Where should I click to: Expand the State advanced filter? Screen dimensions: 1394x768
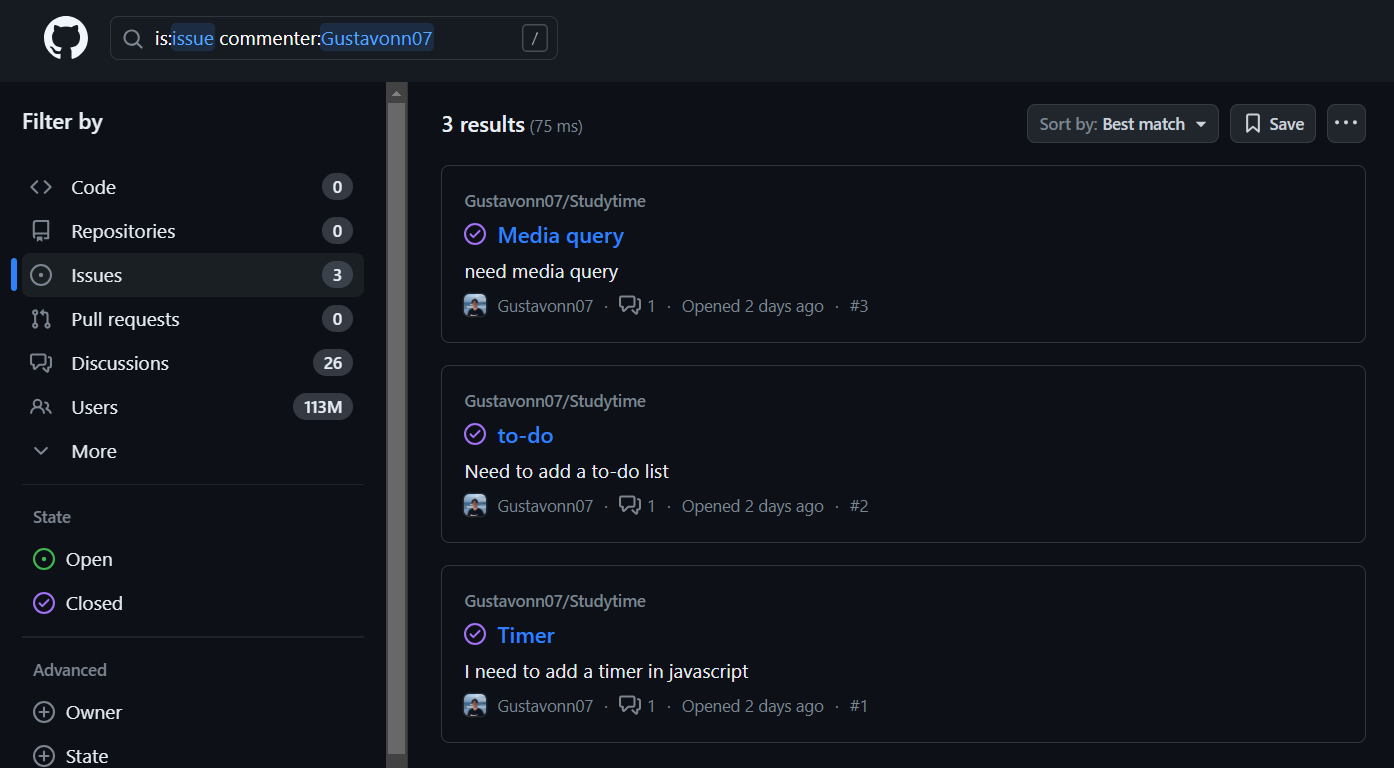[84, 755]
